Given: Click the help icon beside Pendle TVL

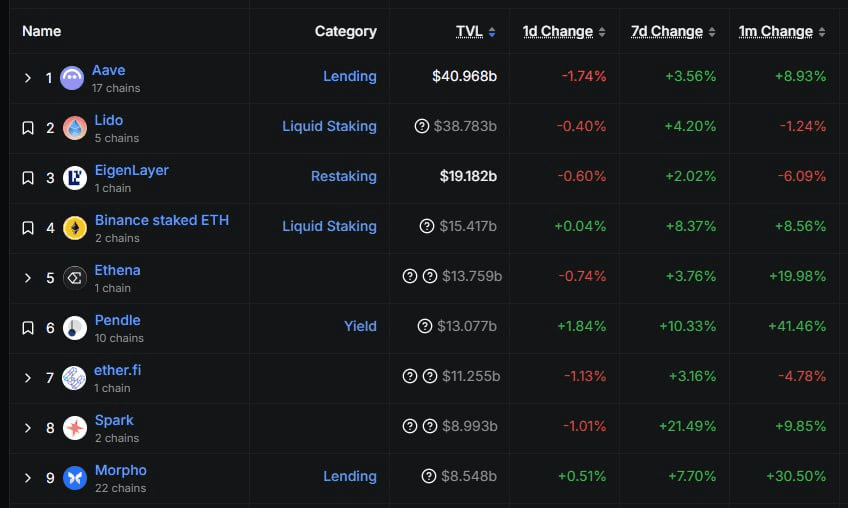Looking at the screenshot, I should point(425,326).
